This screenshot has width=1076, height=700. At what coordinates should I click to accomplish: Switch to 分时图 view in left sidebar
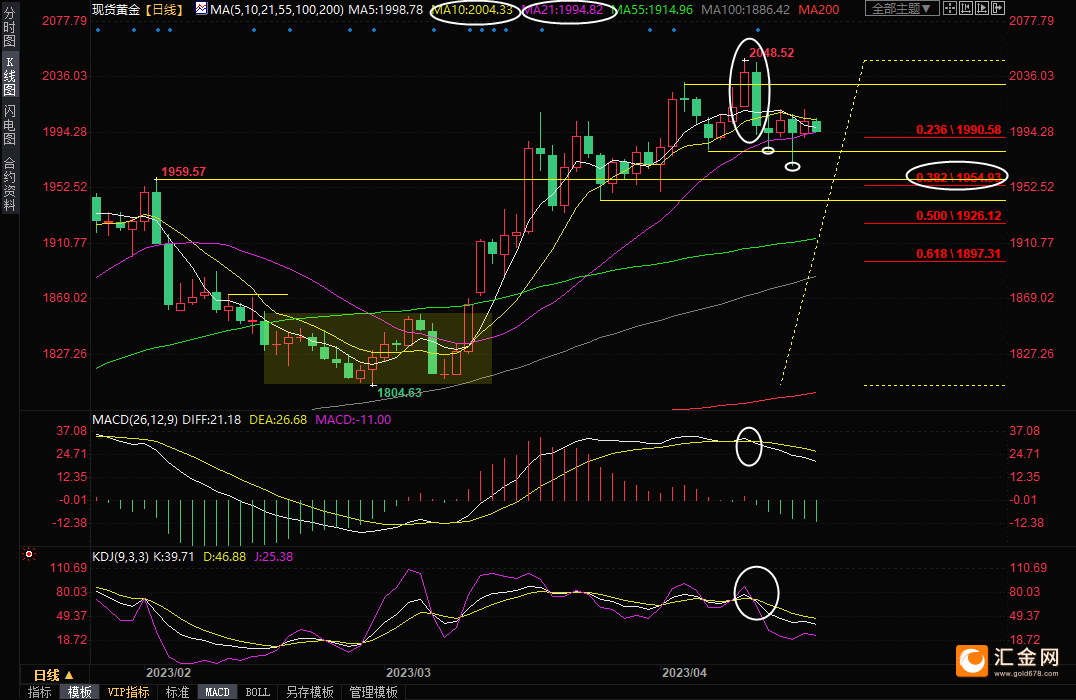click(10, 26)
